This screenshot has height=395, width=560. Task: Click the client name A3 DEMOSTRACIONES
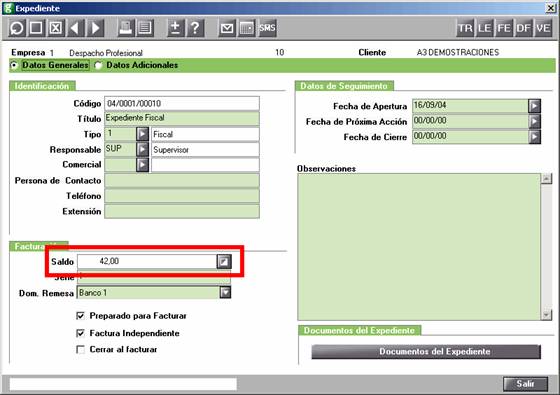(x=458, y=52)
